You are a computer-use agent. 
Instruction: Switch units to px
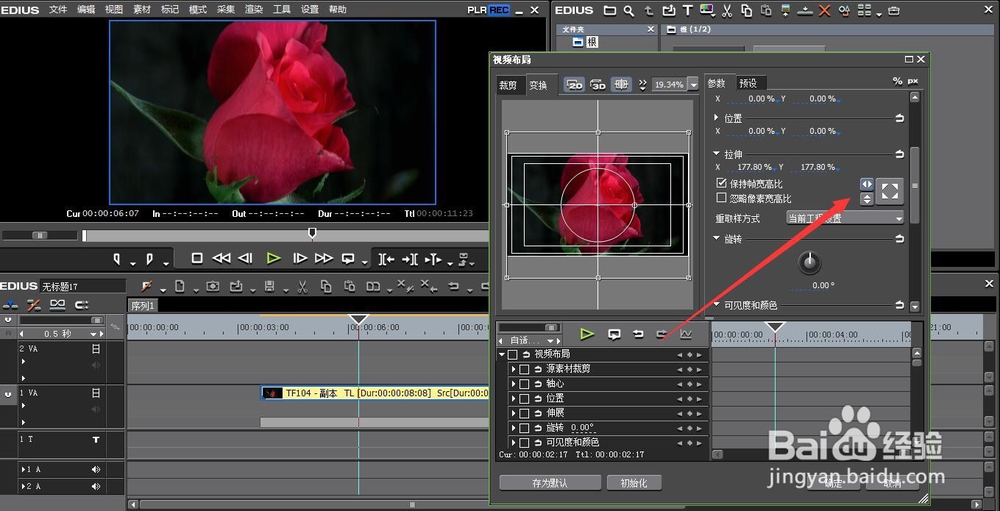click(x=913, y=81)
